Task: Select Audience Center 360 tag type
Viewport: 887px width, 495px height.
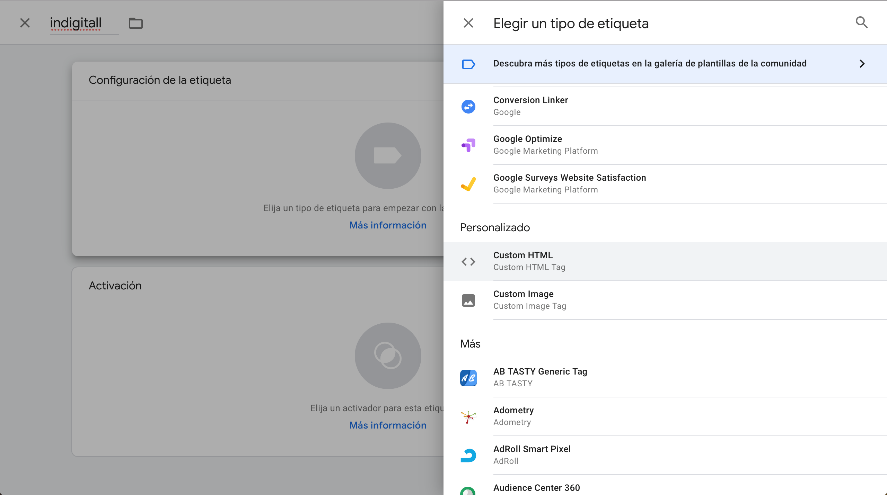Action: pos(536,488)
